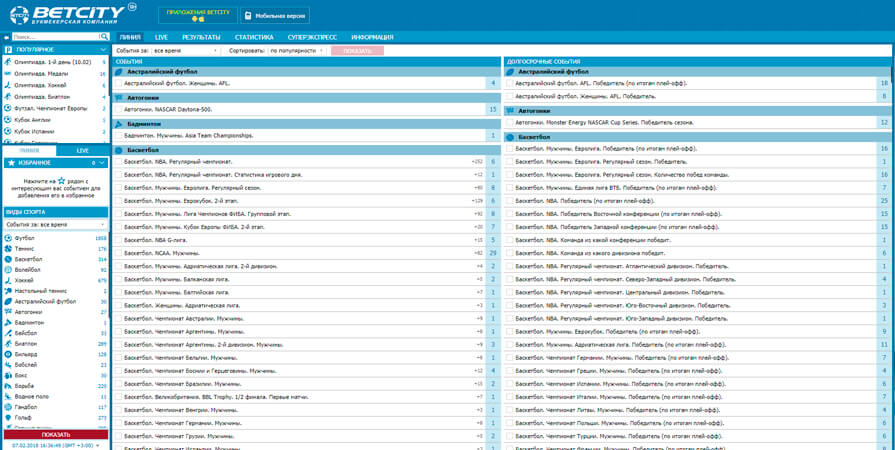
Task: Click the Бильярд sport icon
Action: coord(8,355)
